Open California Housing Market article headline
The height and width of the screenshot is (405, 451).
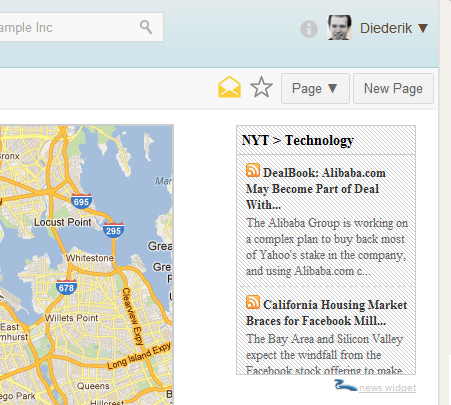pyautogui.click(x=326, y=313)
